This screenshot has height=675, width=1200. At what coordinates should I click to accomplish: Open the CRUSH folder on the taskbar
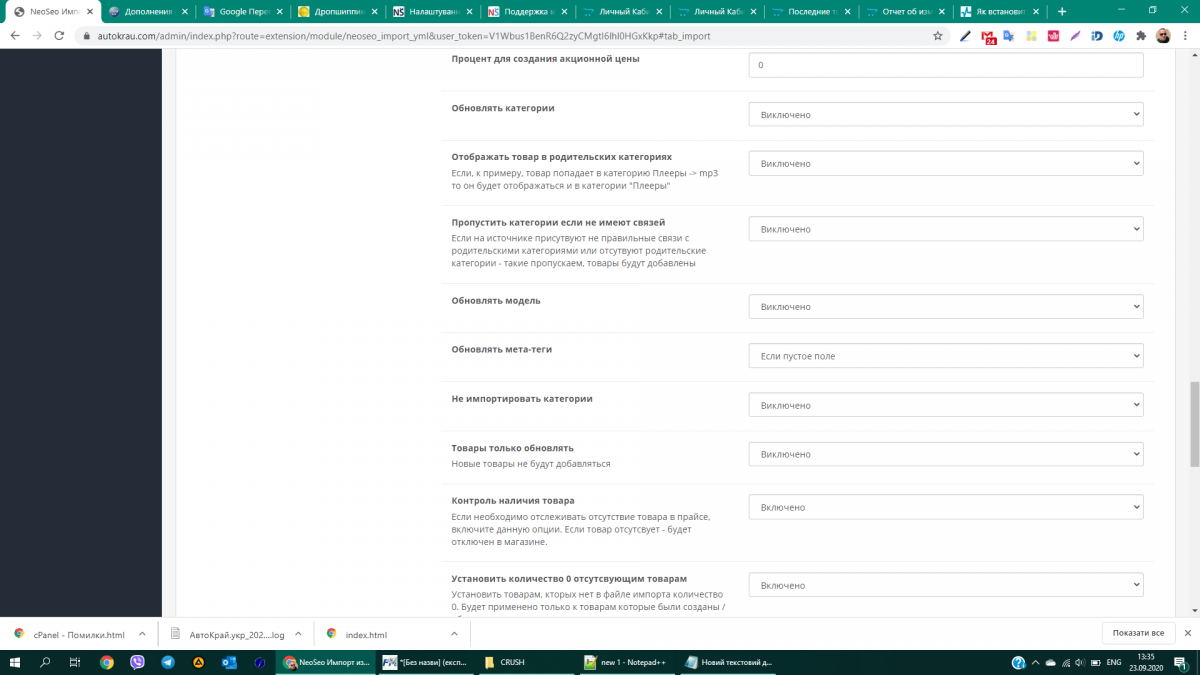click(526, 662)
